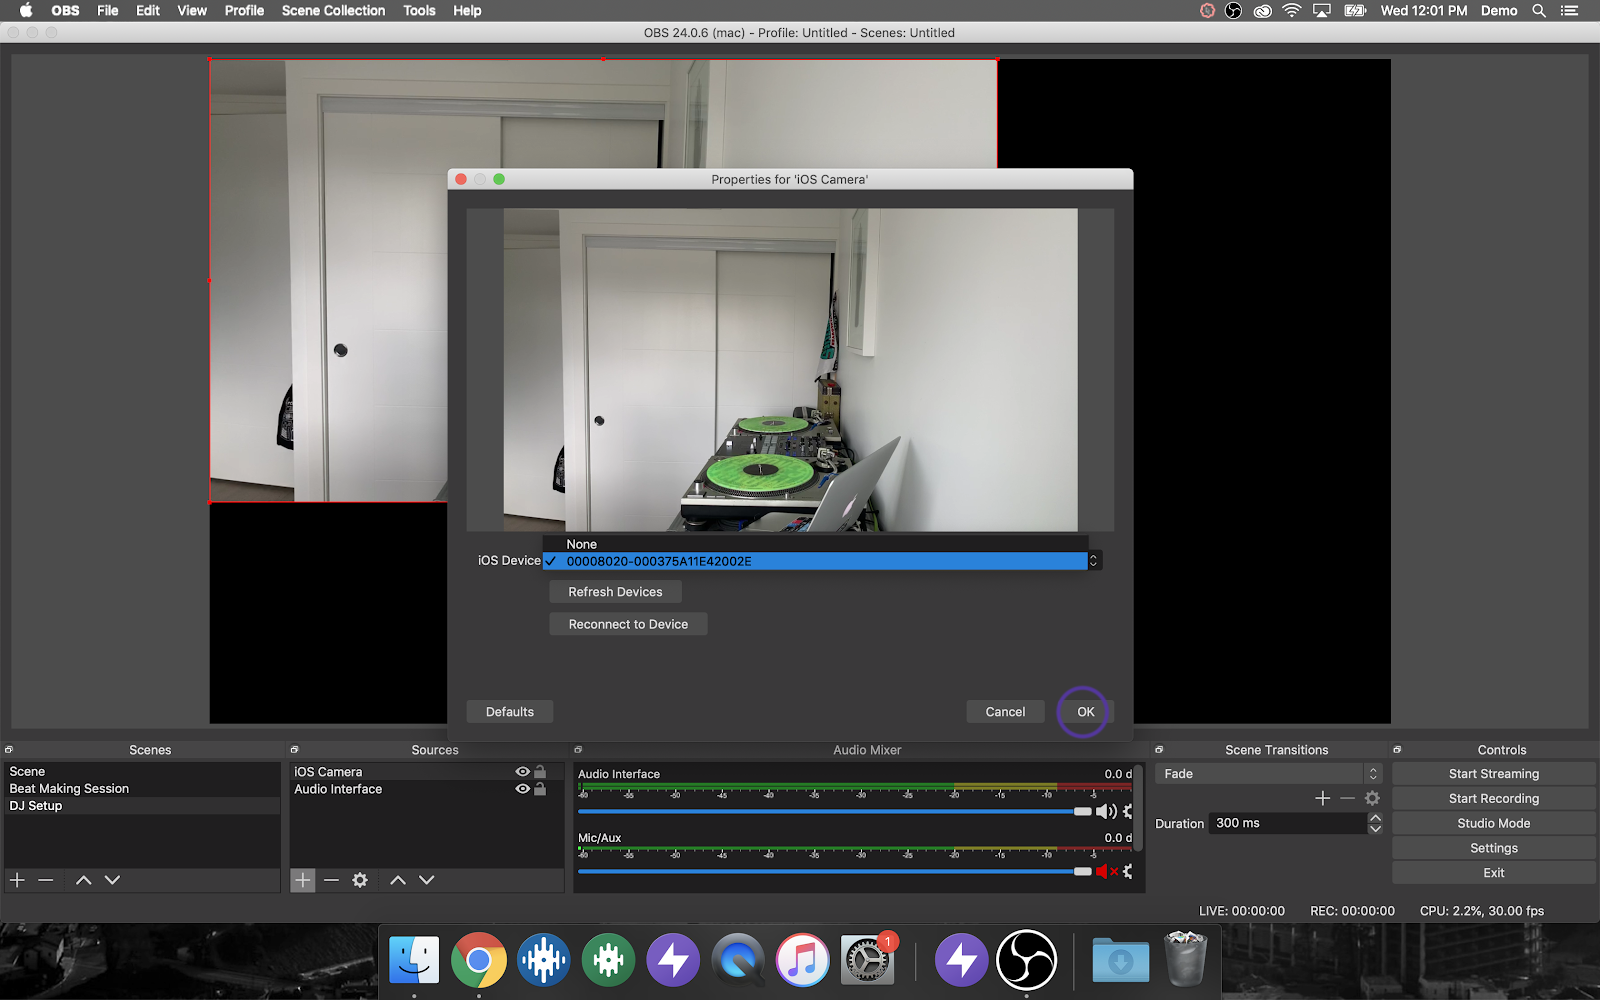Viewport: 1600px width, 1000px height.
Task: Hide the iOS Camera source
Action: pyautogui.click(x=522, y=772)
